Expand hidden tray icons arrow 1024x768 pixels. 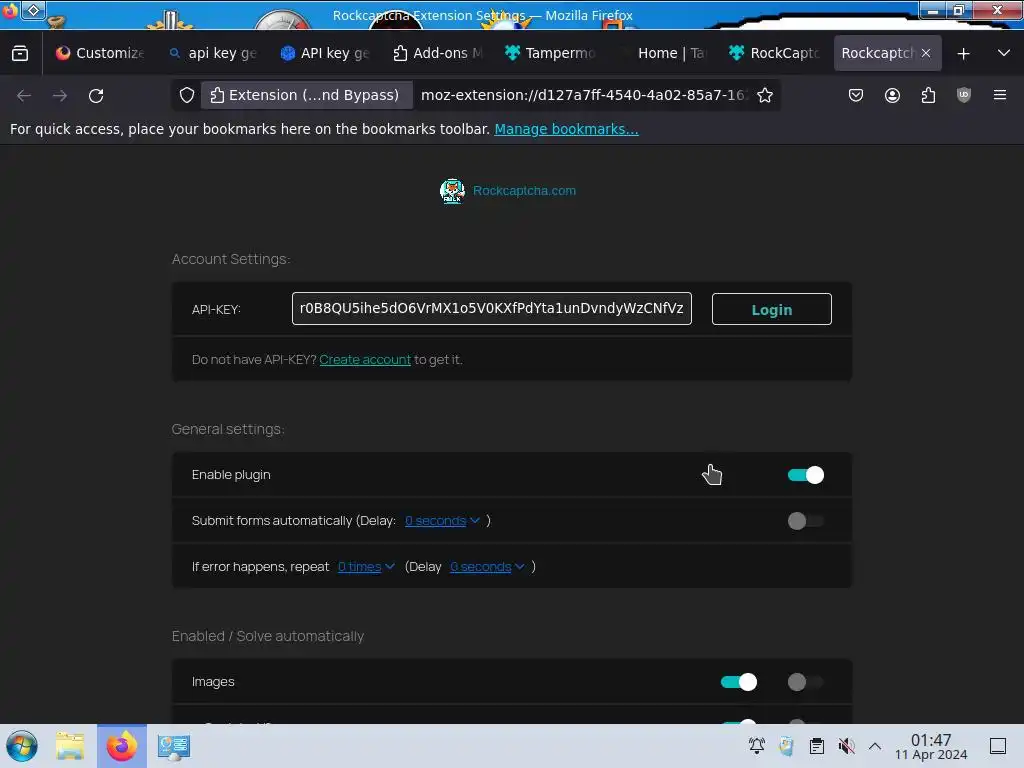tap(875, 746)
